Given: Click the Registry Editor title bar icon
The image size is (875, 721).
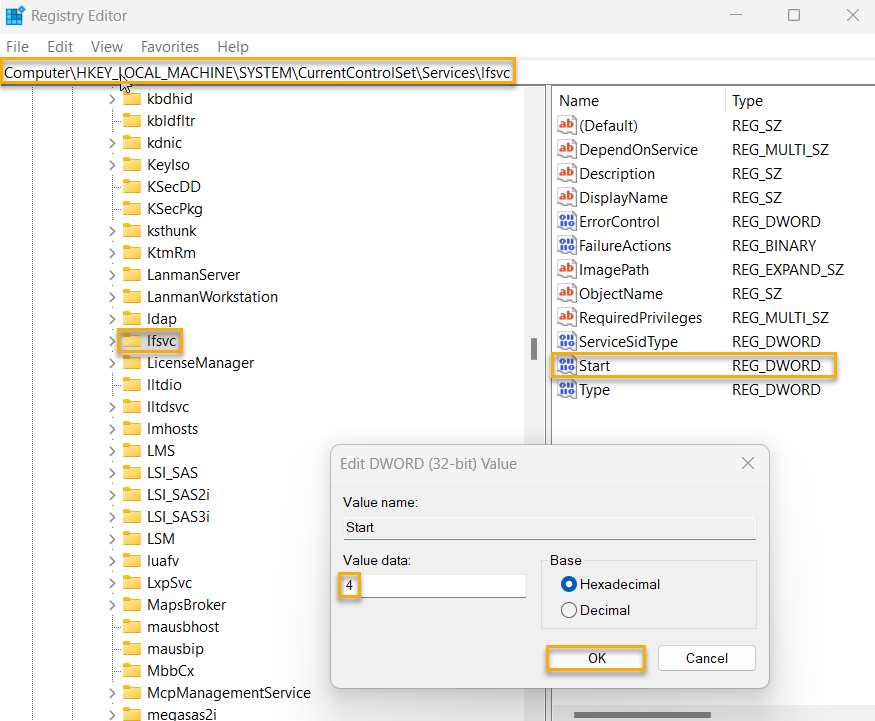Looking at the screenshot, I should pos(14,15).
